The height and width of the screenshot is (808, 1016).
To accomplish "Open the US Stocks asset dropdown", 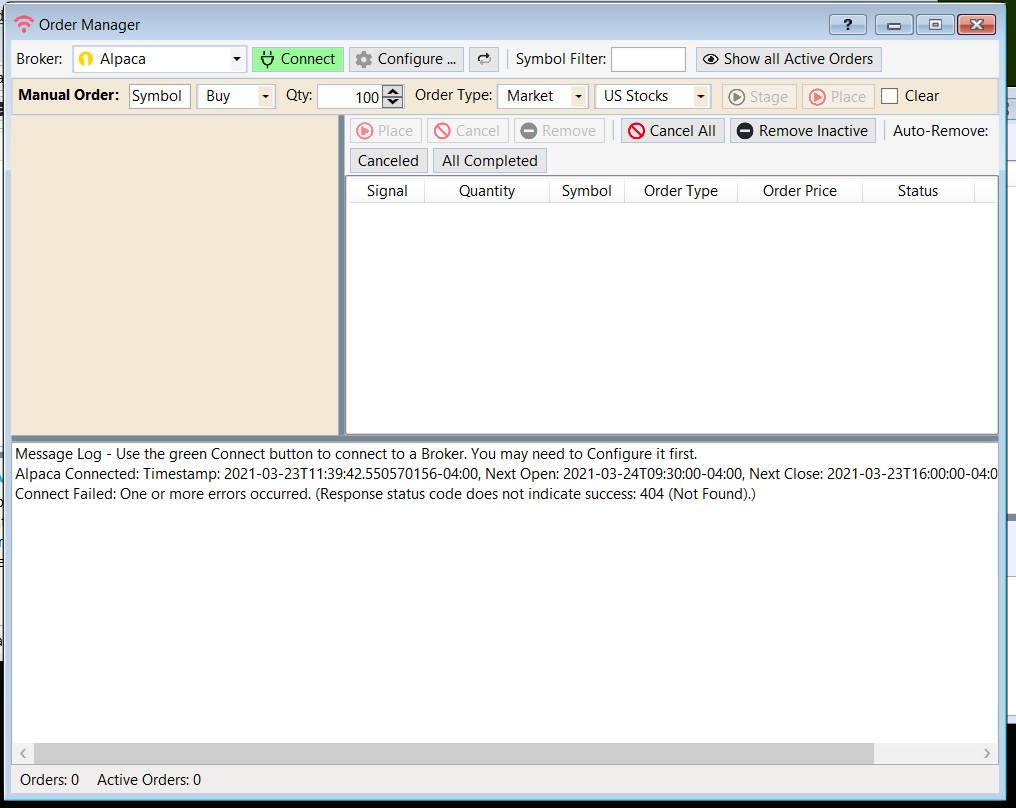I will [x=652, y=96].
